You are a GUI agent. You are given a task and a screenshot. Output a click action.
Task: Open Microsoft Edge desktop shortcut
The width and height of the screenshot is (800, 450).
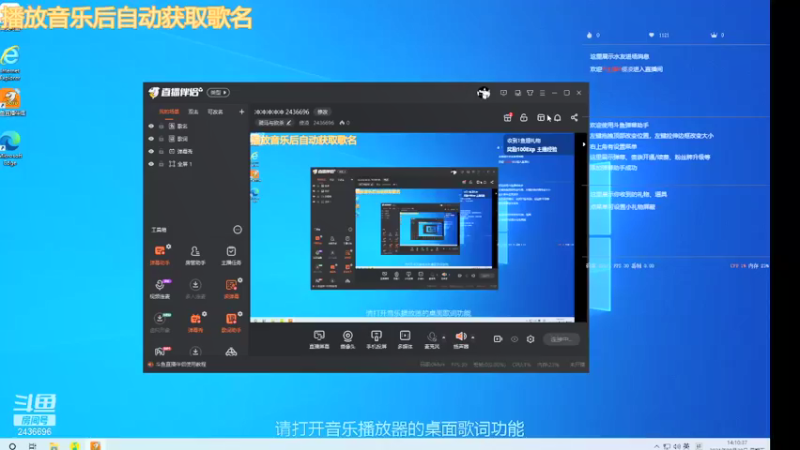pyautogui.click(x=11, y=148)
